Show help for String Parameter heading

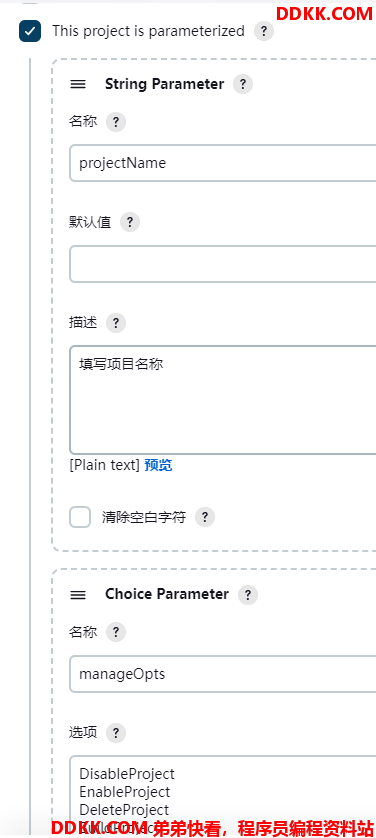click(243, 84)
